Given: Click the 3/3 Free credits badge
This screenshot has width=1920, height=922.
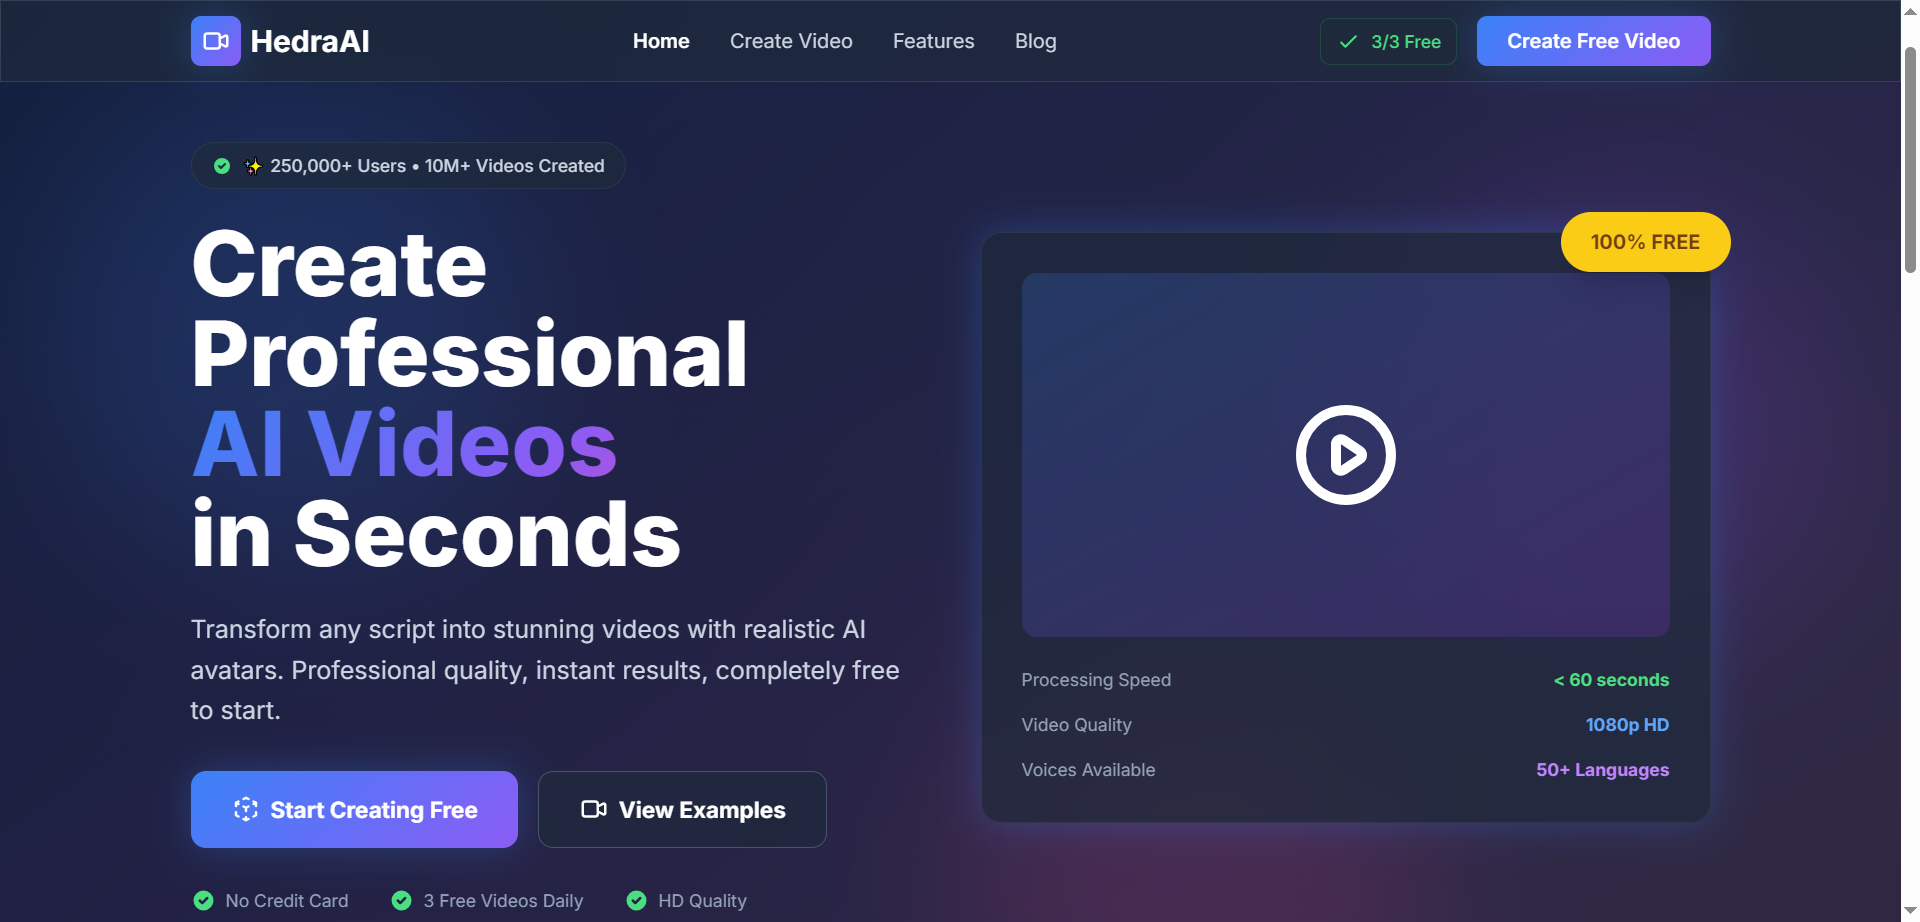Looking at the screenshot, I should pyautogui.click(x=1388, y=41).
